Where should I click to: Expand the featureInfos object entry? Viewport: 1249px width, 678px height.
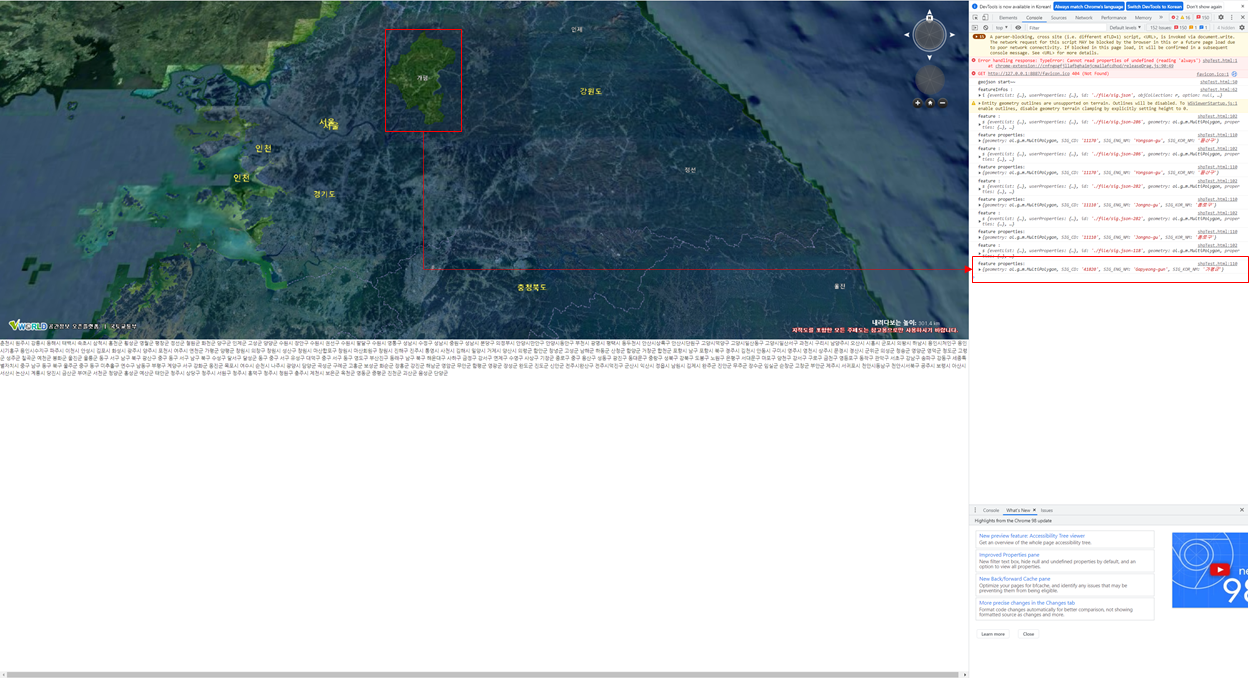pyautogui.click(x=980, y=95)
